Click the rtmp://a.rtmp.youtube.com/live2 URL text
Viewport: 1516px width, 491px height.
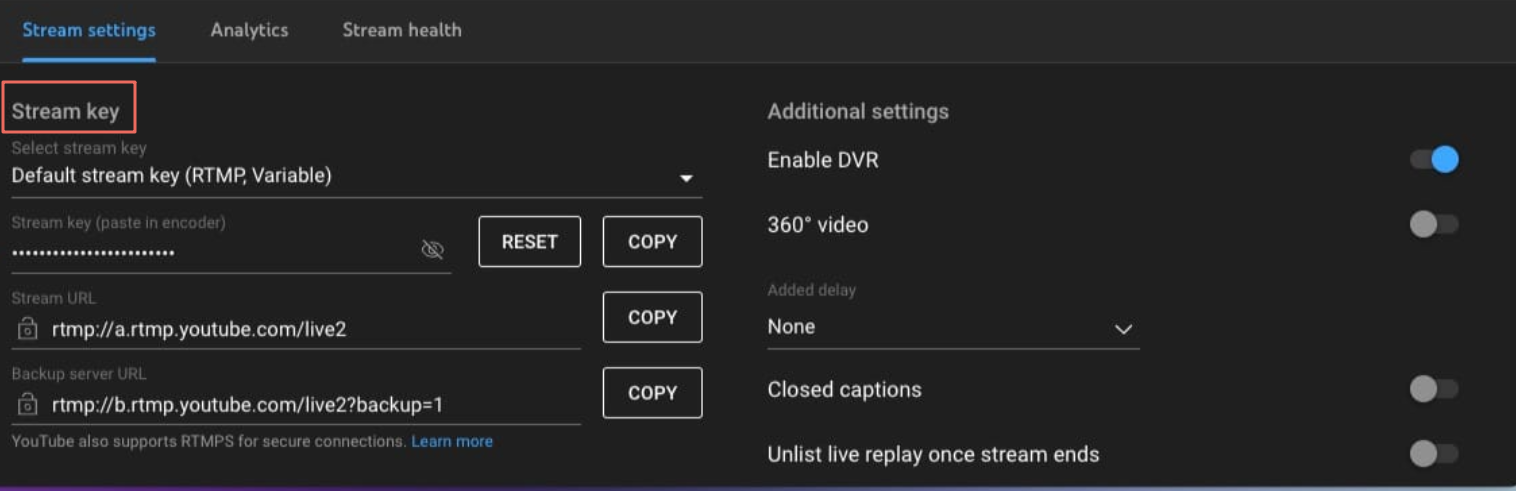[x=199, y=328]
